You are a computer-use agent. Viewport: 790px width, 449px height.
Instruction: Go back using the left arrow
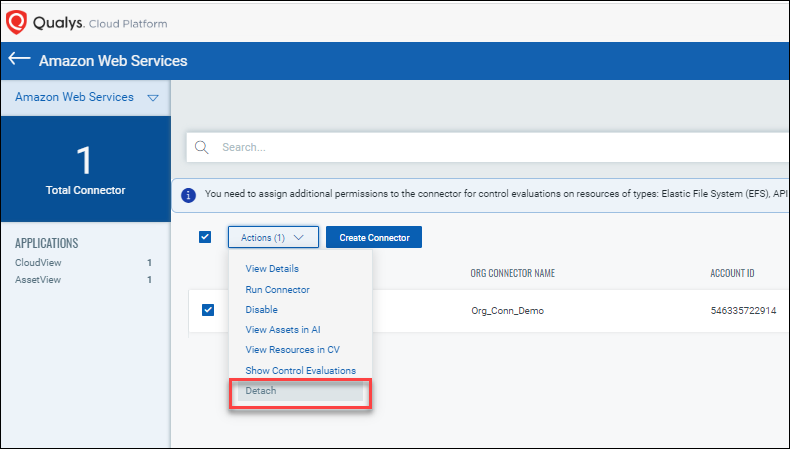(x=19, y=59)
